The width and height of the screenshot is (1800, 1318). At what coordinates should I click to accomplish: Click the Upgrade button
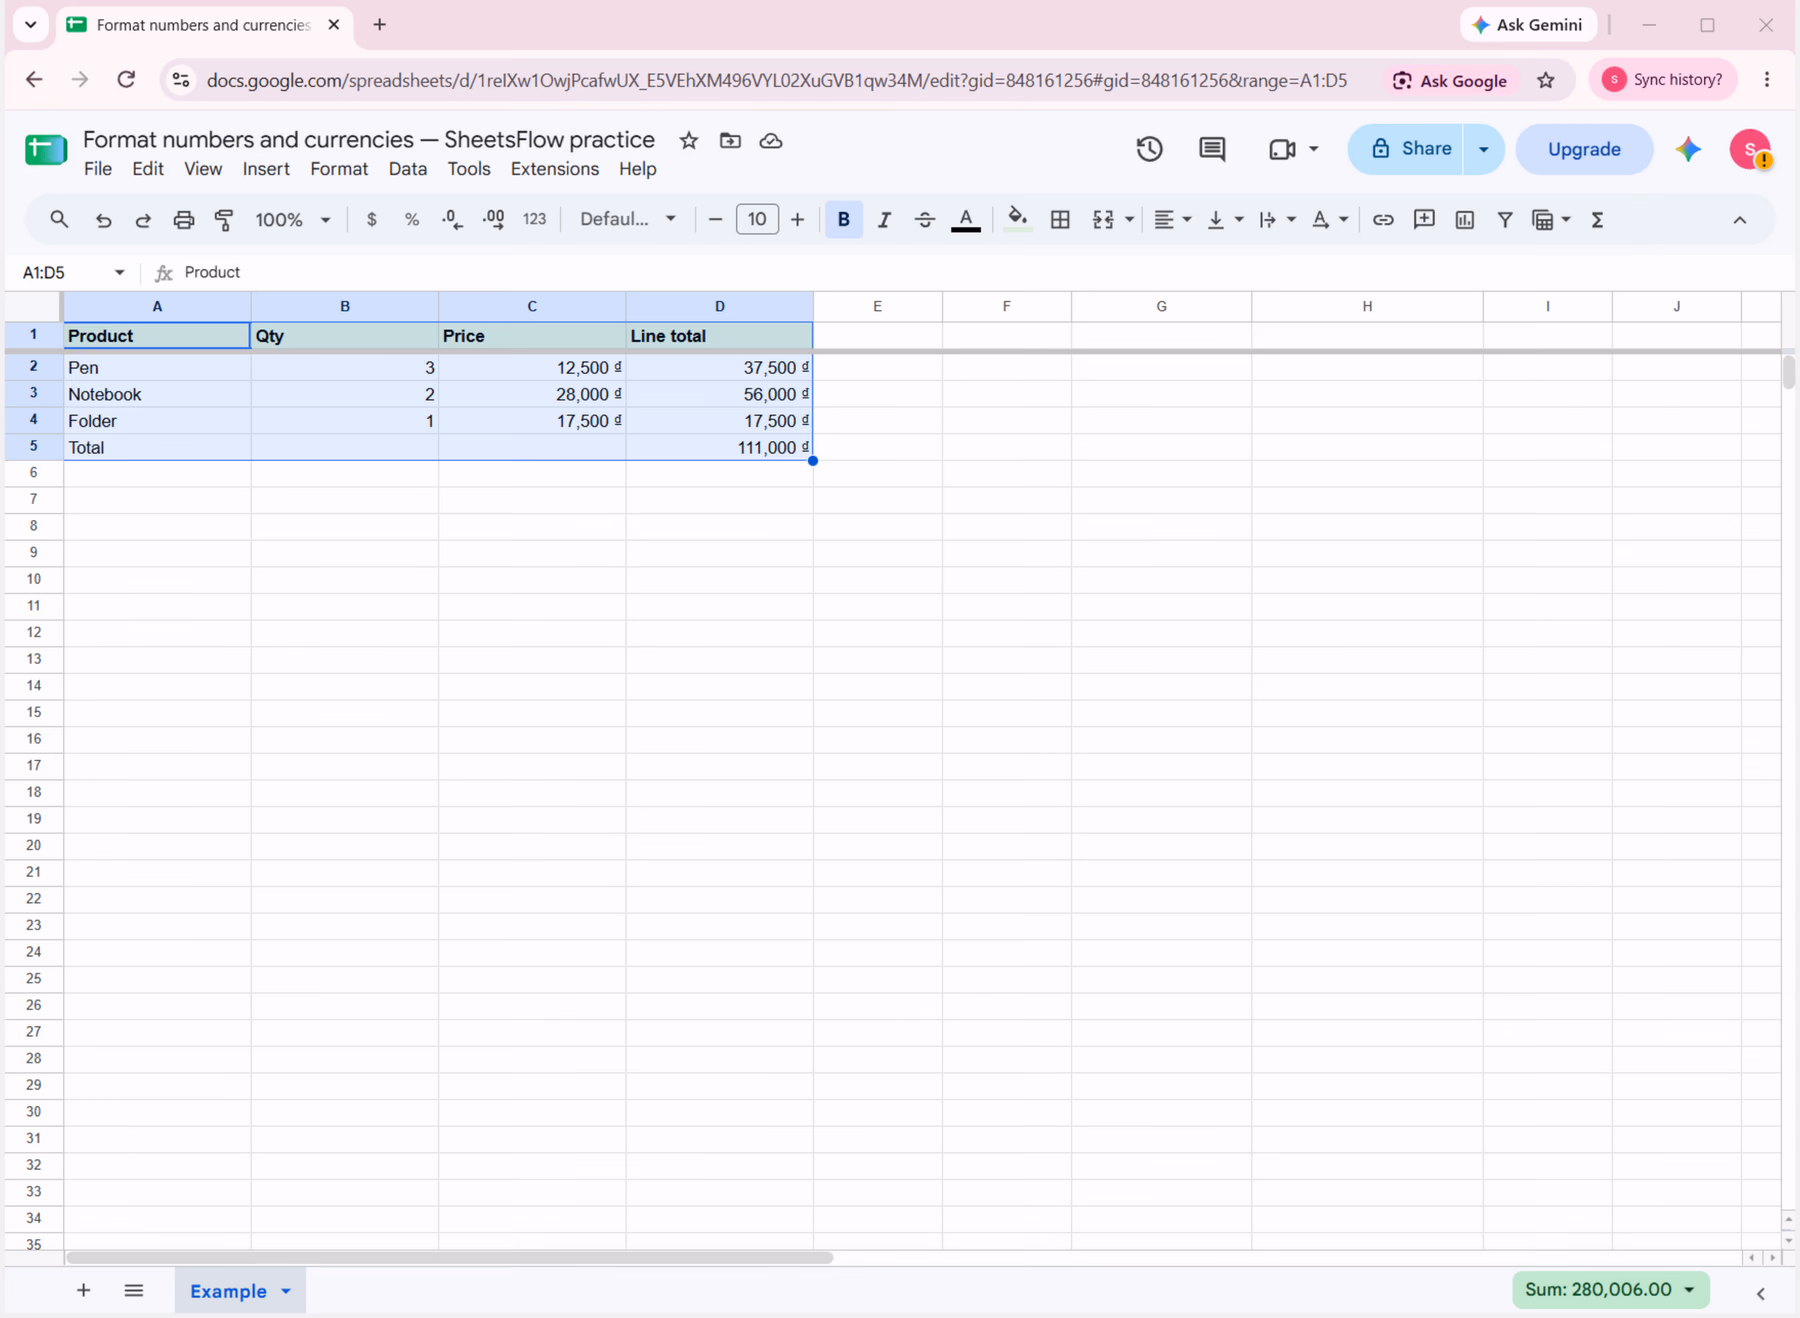click(1584, 149)
